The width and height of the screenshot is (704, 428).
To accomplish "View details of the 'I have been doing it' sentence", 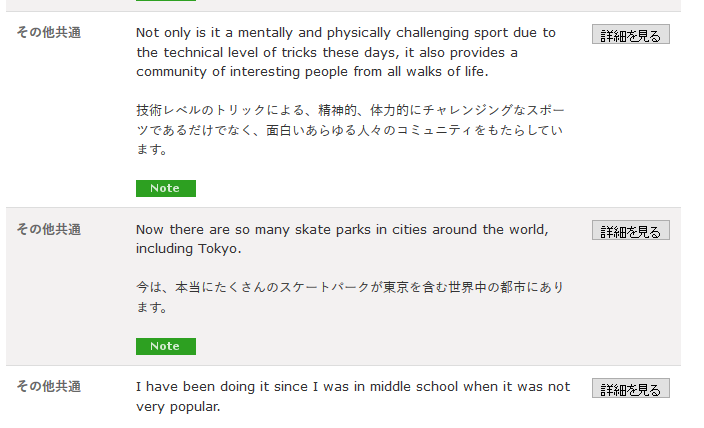I will 630,388.
